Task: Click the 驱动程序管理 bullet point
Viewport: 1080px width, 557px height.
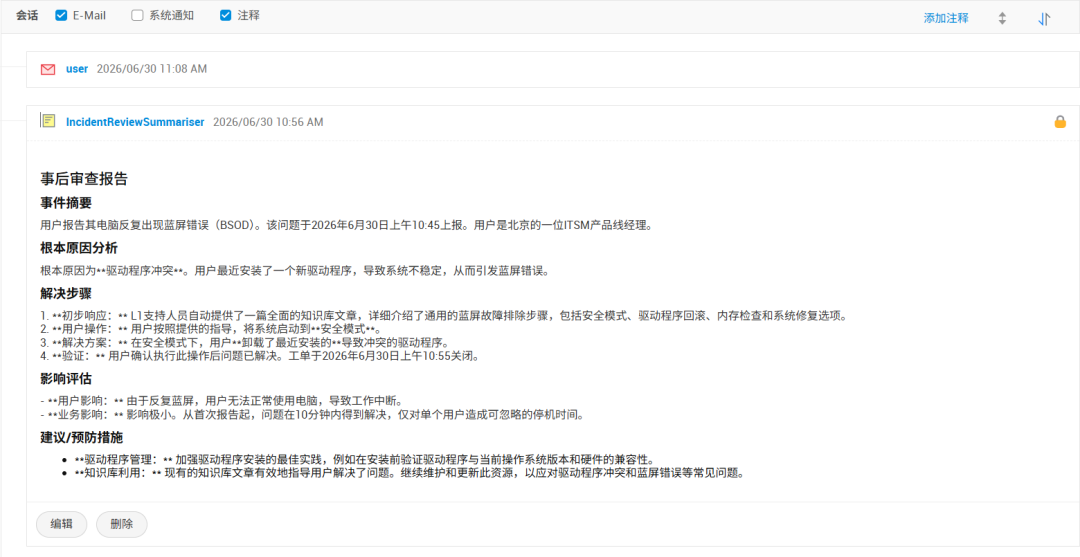Action: coord(364,459)
